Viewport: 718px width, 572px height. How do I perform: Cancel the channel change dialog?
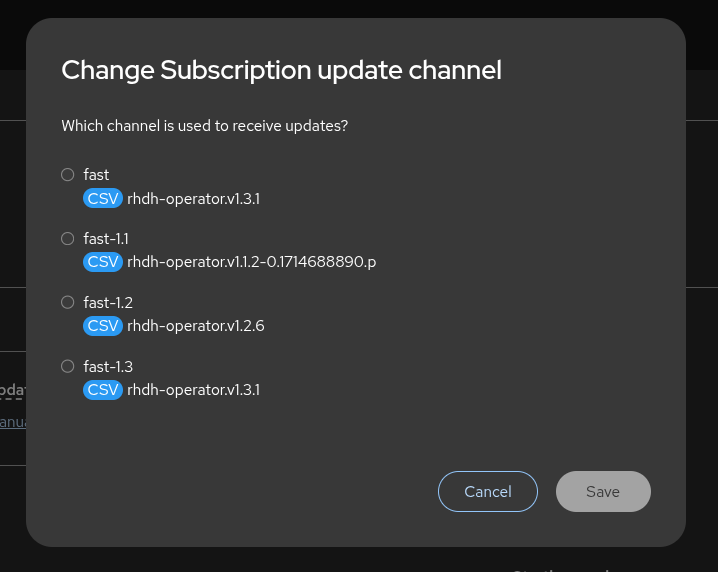[x=488, y=491]
